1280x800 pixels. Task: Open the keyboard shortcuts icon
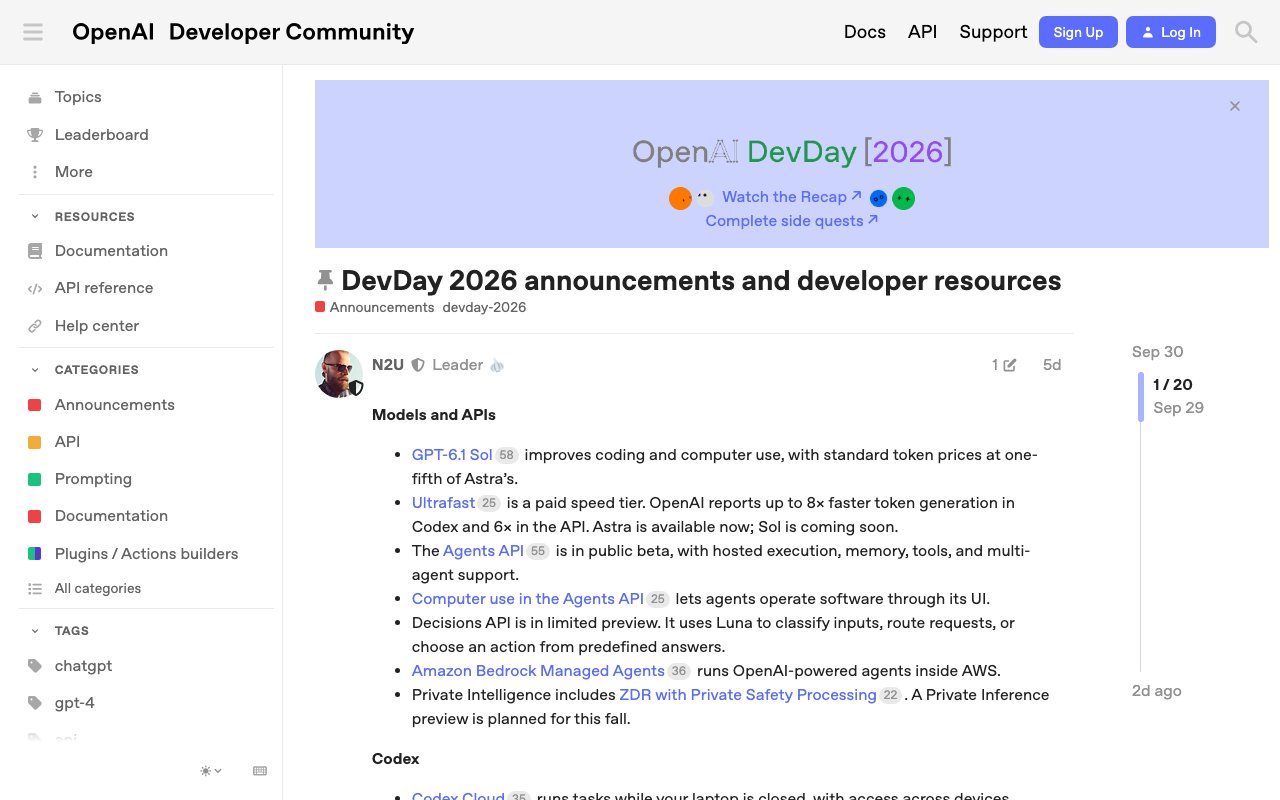tap(260, 771)
